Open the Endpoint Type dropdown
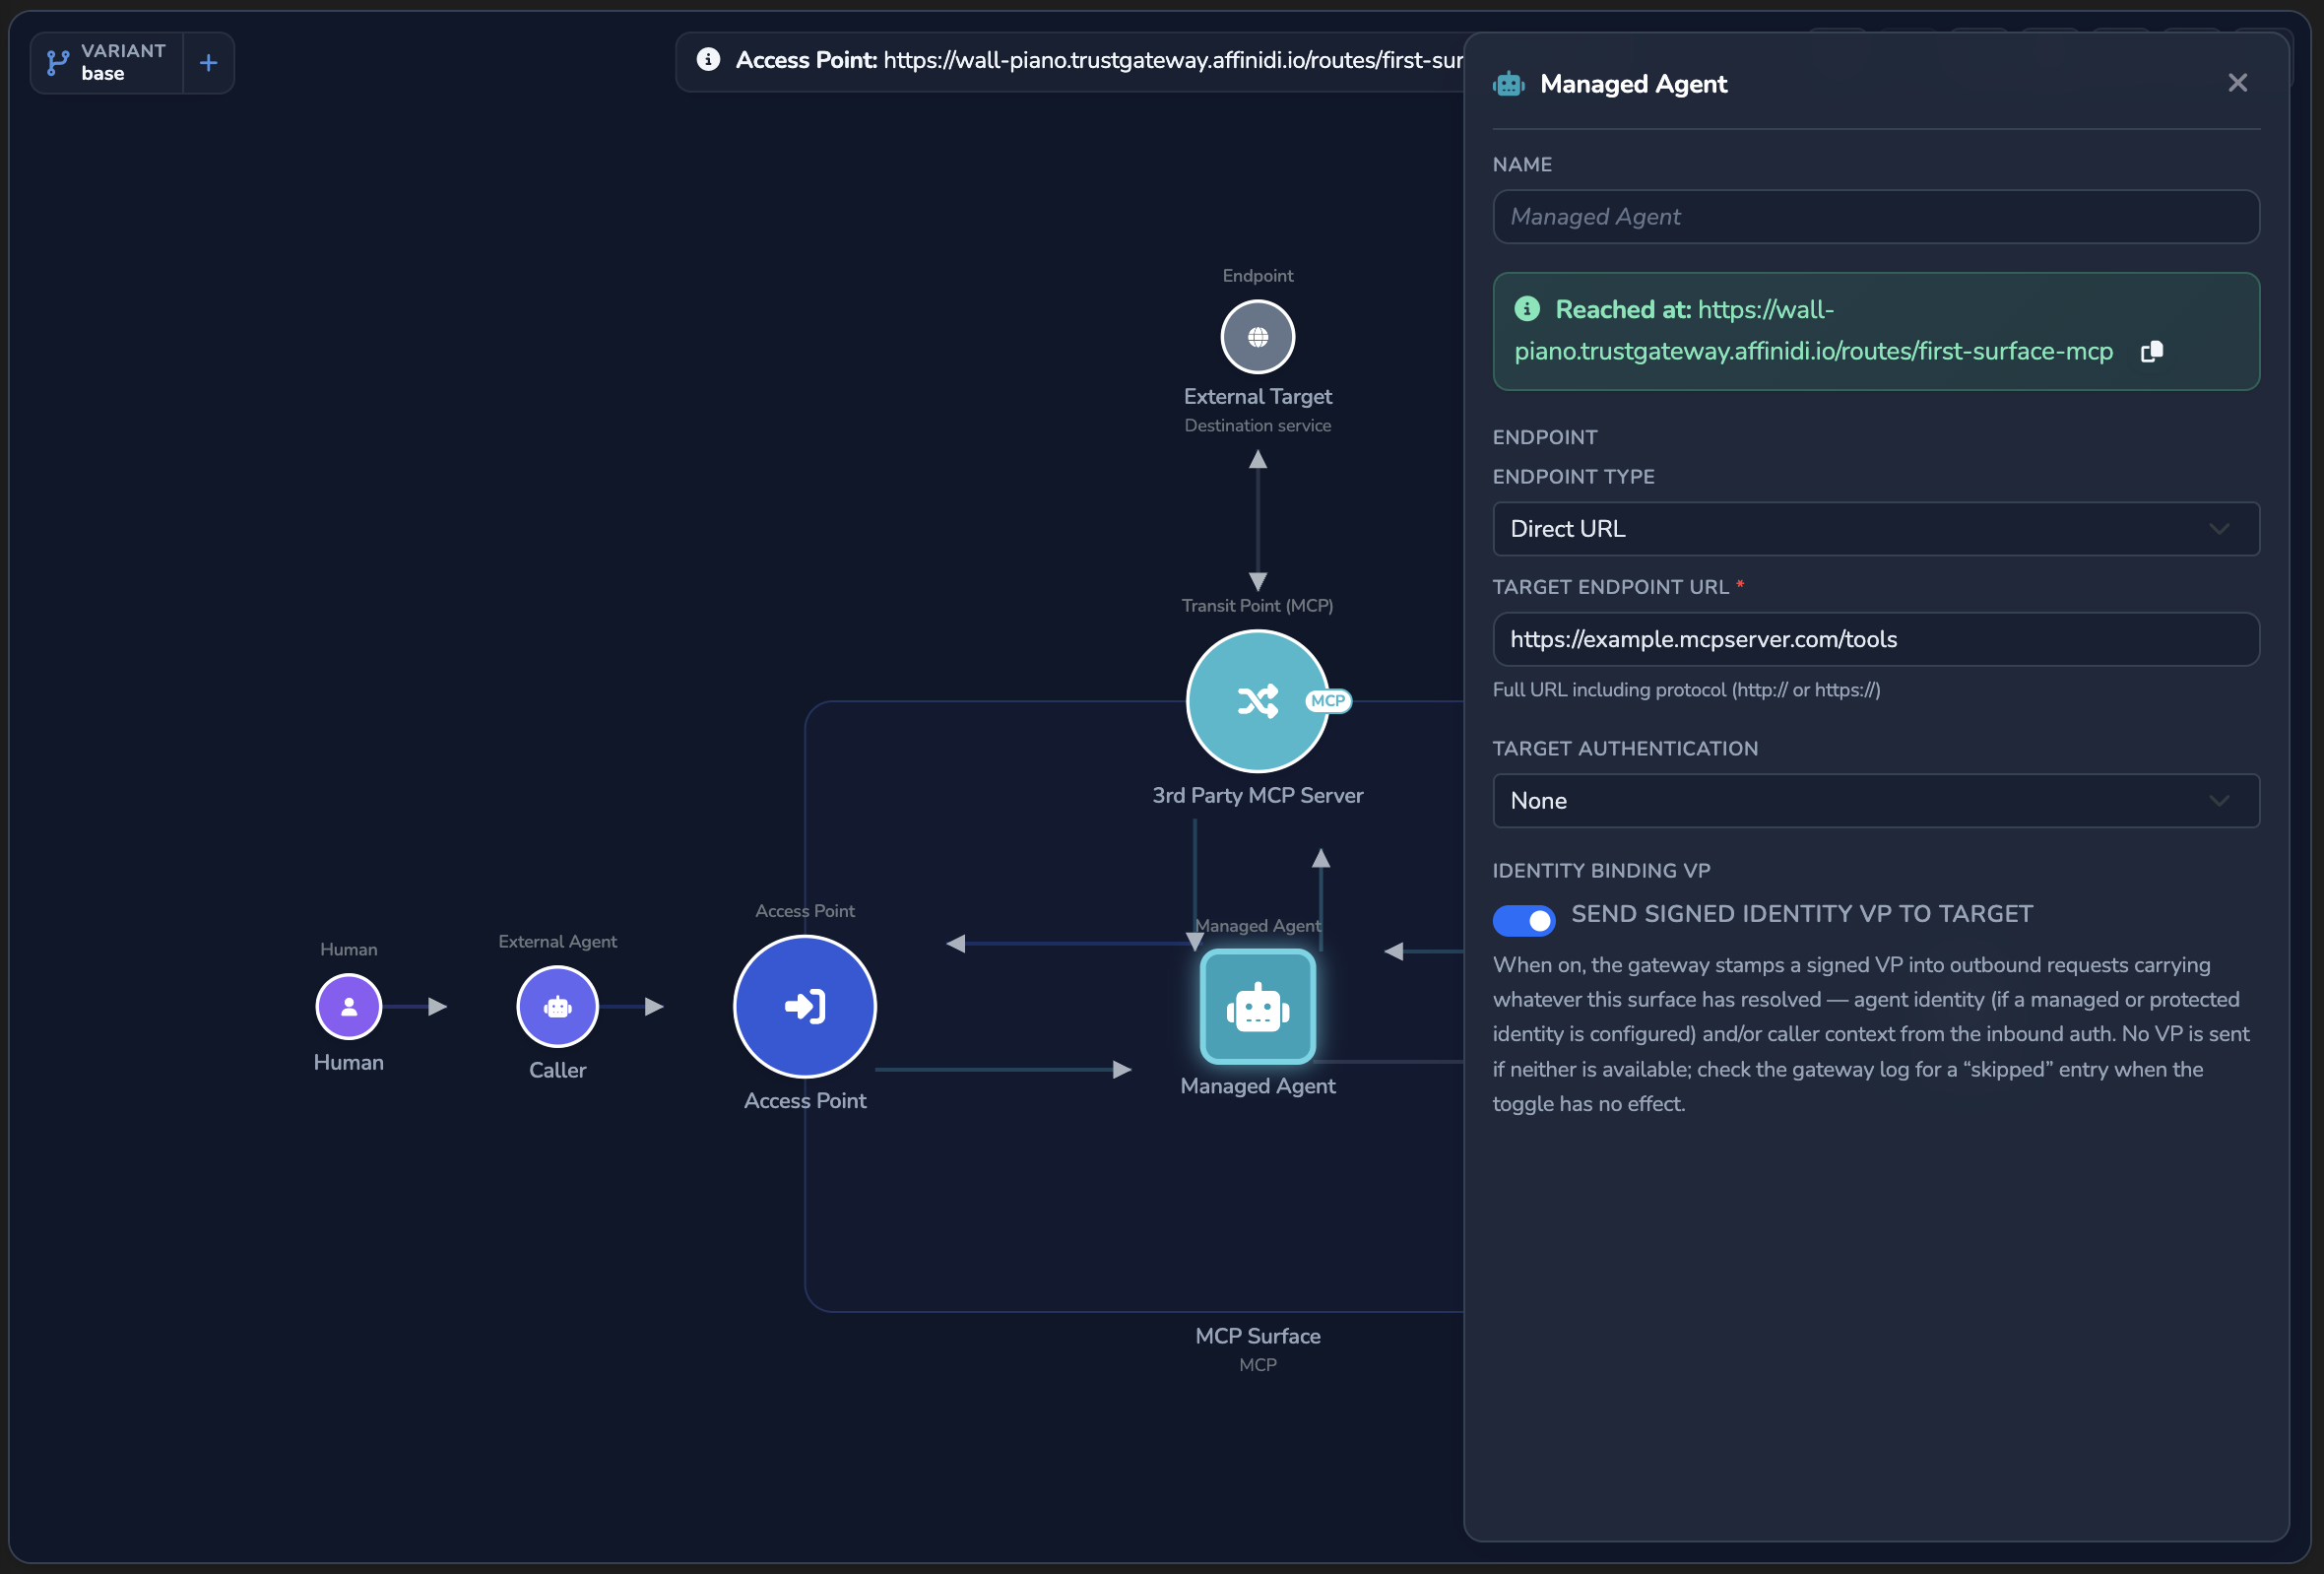Image resolution: width=2324 pixels, height=1574 pixels. click(x=1875, y=529)
